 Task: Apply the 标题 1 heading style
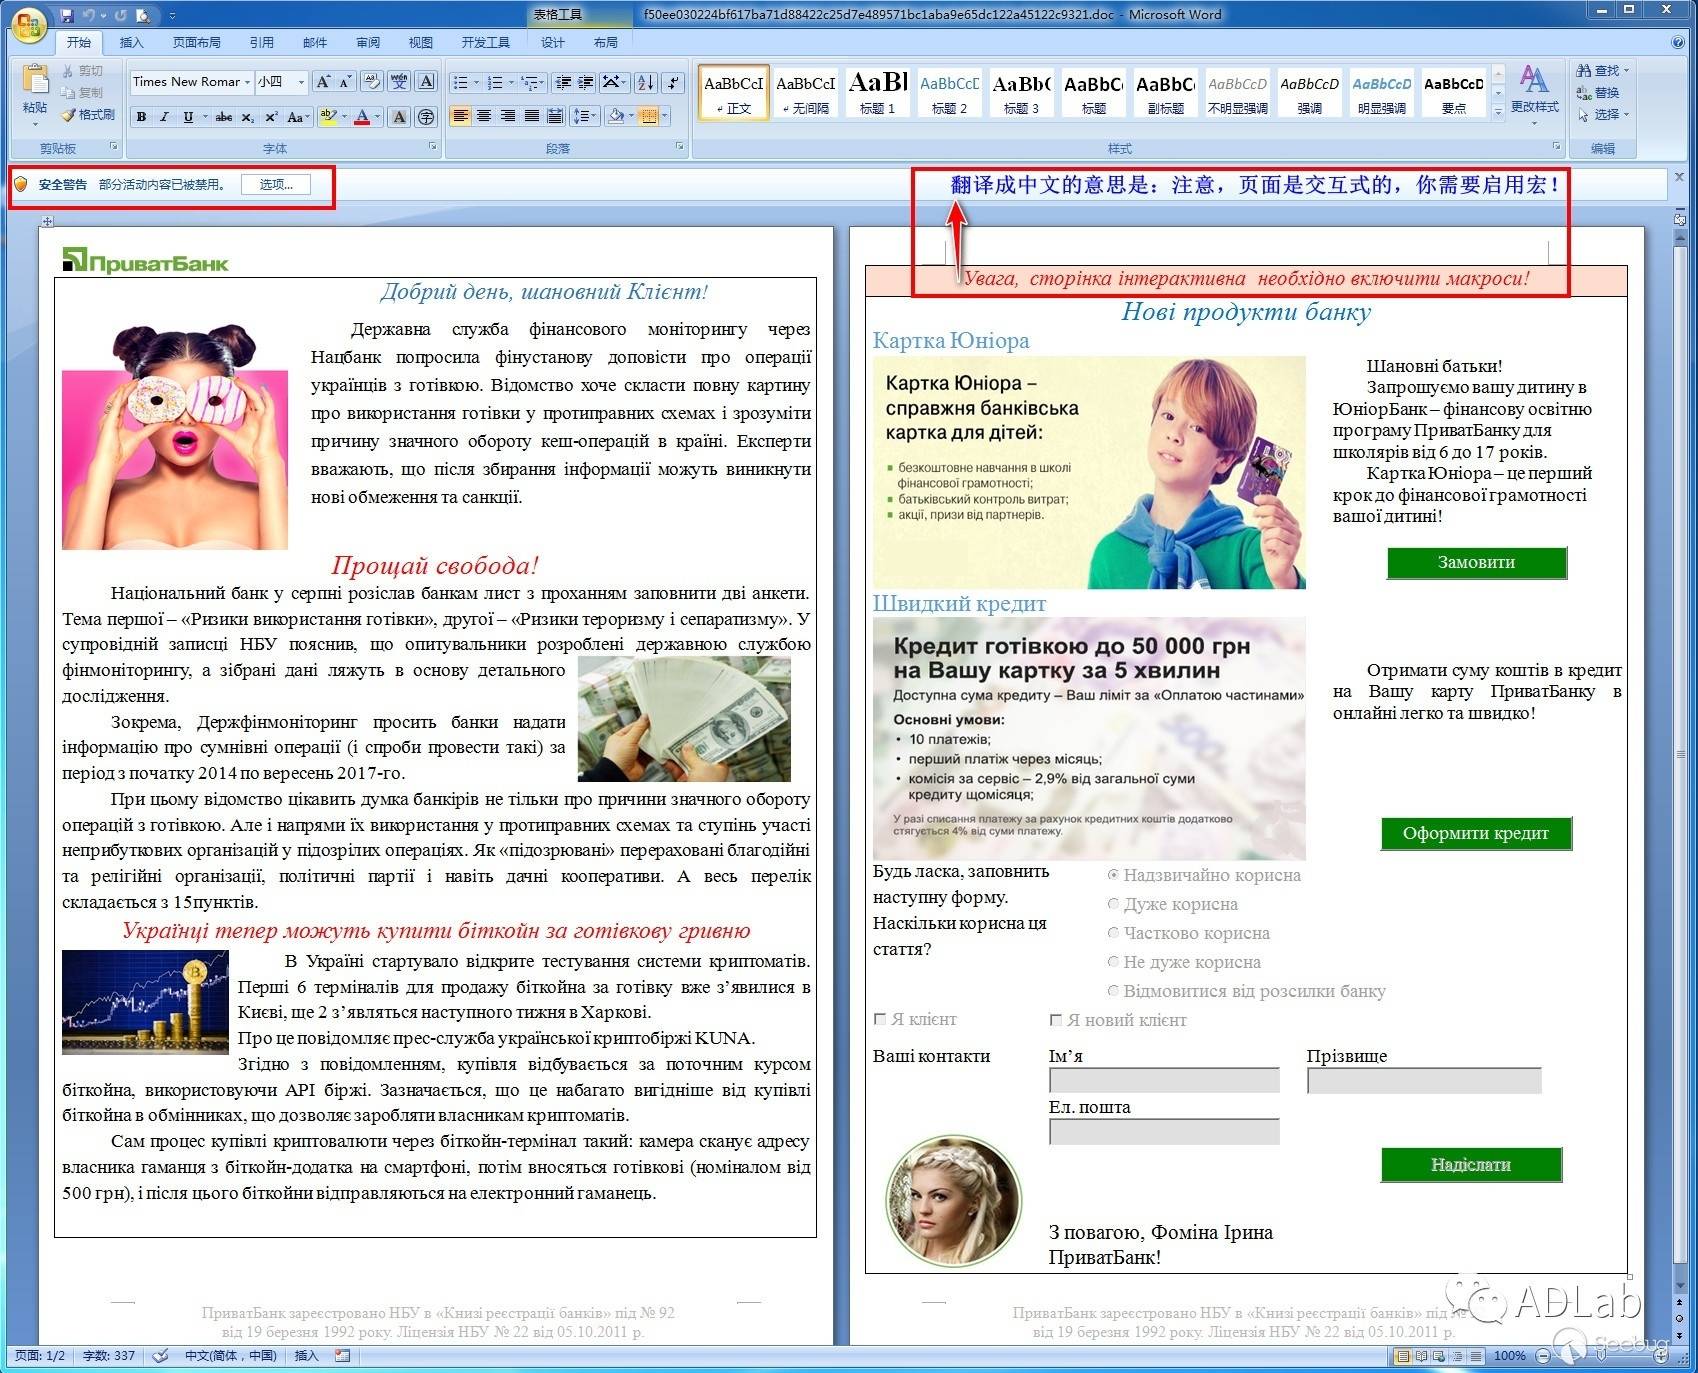[877, 92]
